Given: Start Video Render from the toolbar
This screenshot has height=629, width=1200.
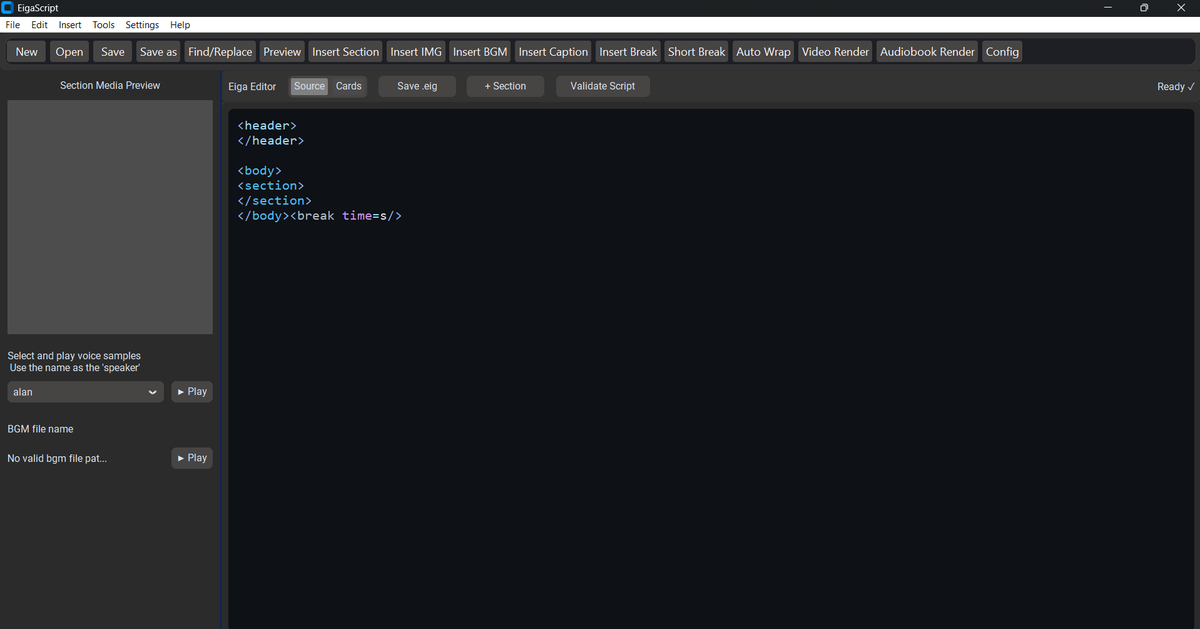Looking at the screenshot, I should click(x=835, y=52).
